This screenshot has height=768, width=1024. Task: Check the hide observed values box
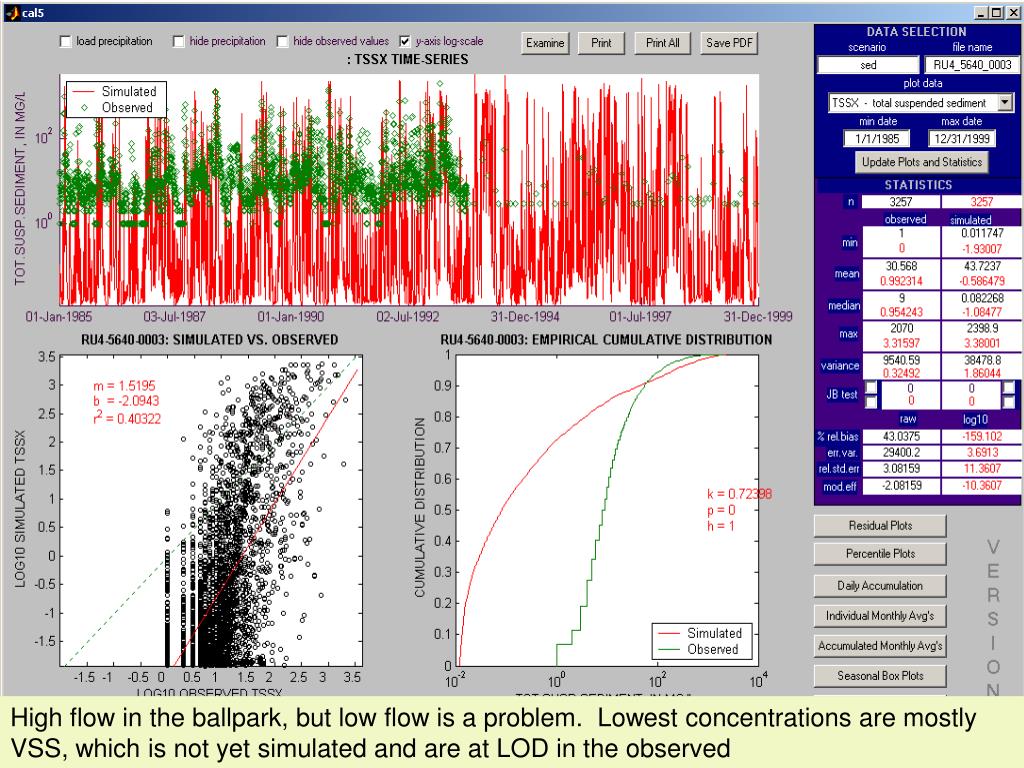pos(282,41)
